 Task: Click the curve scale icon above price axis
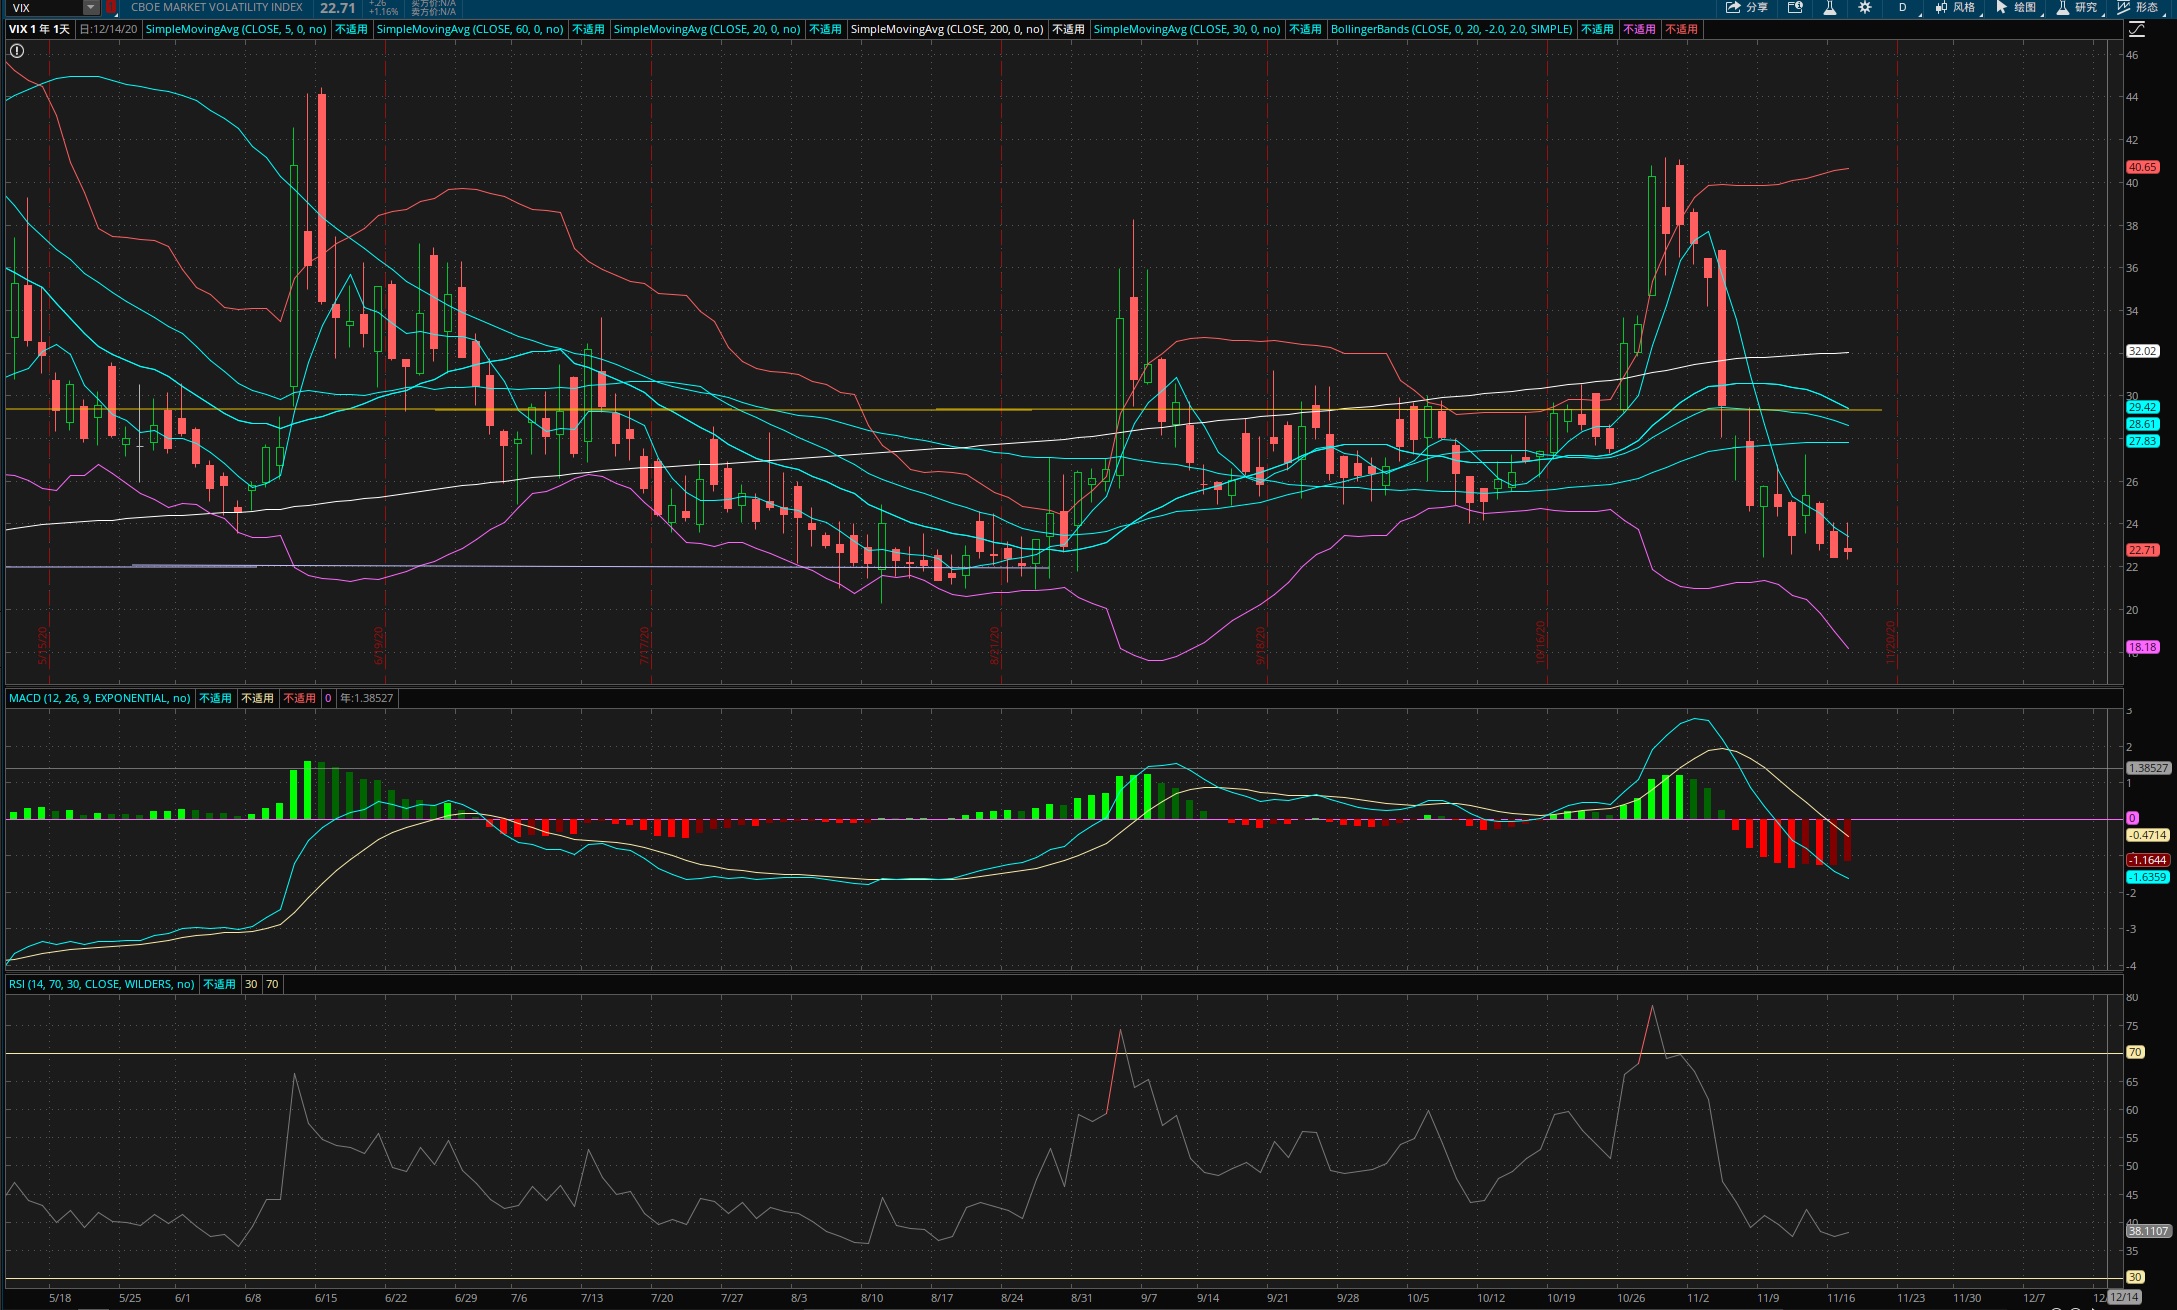click(2137, 29)
